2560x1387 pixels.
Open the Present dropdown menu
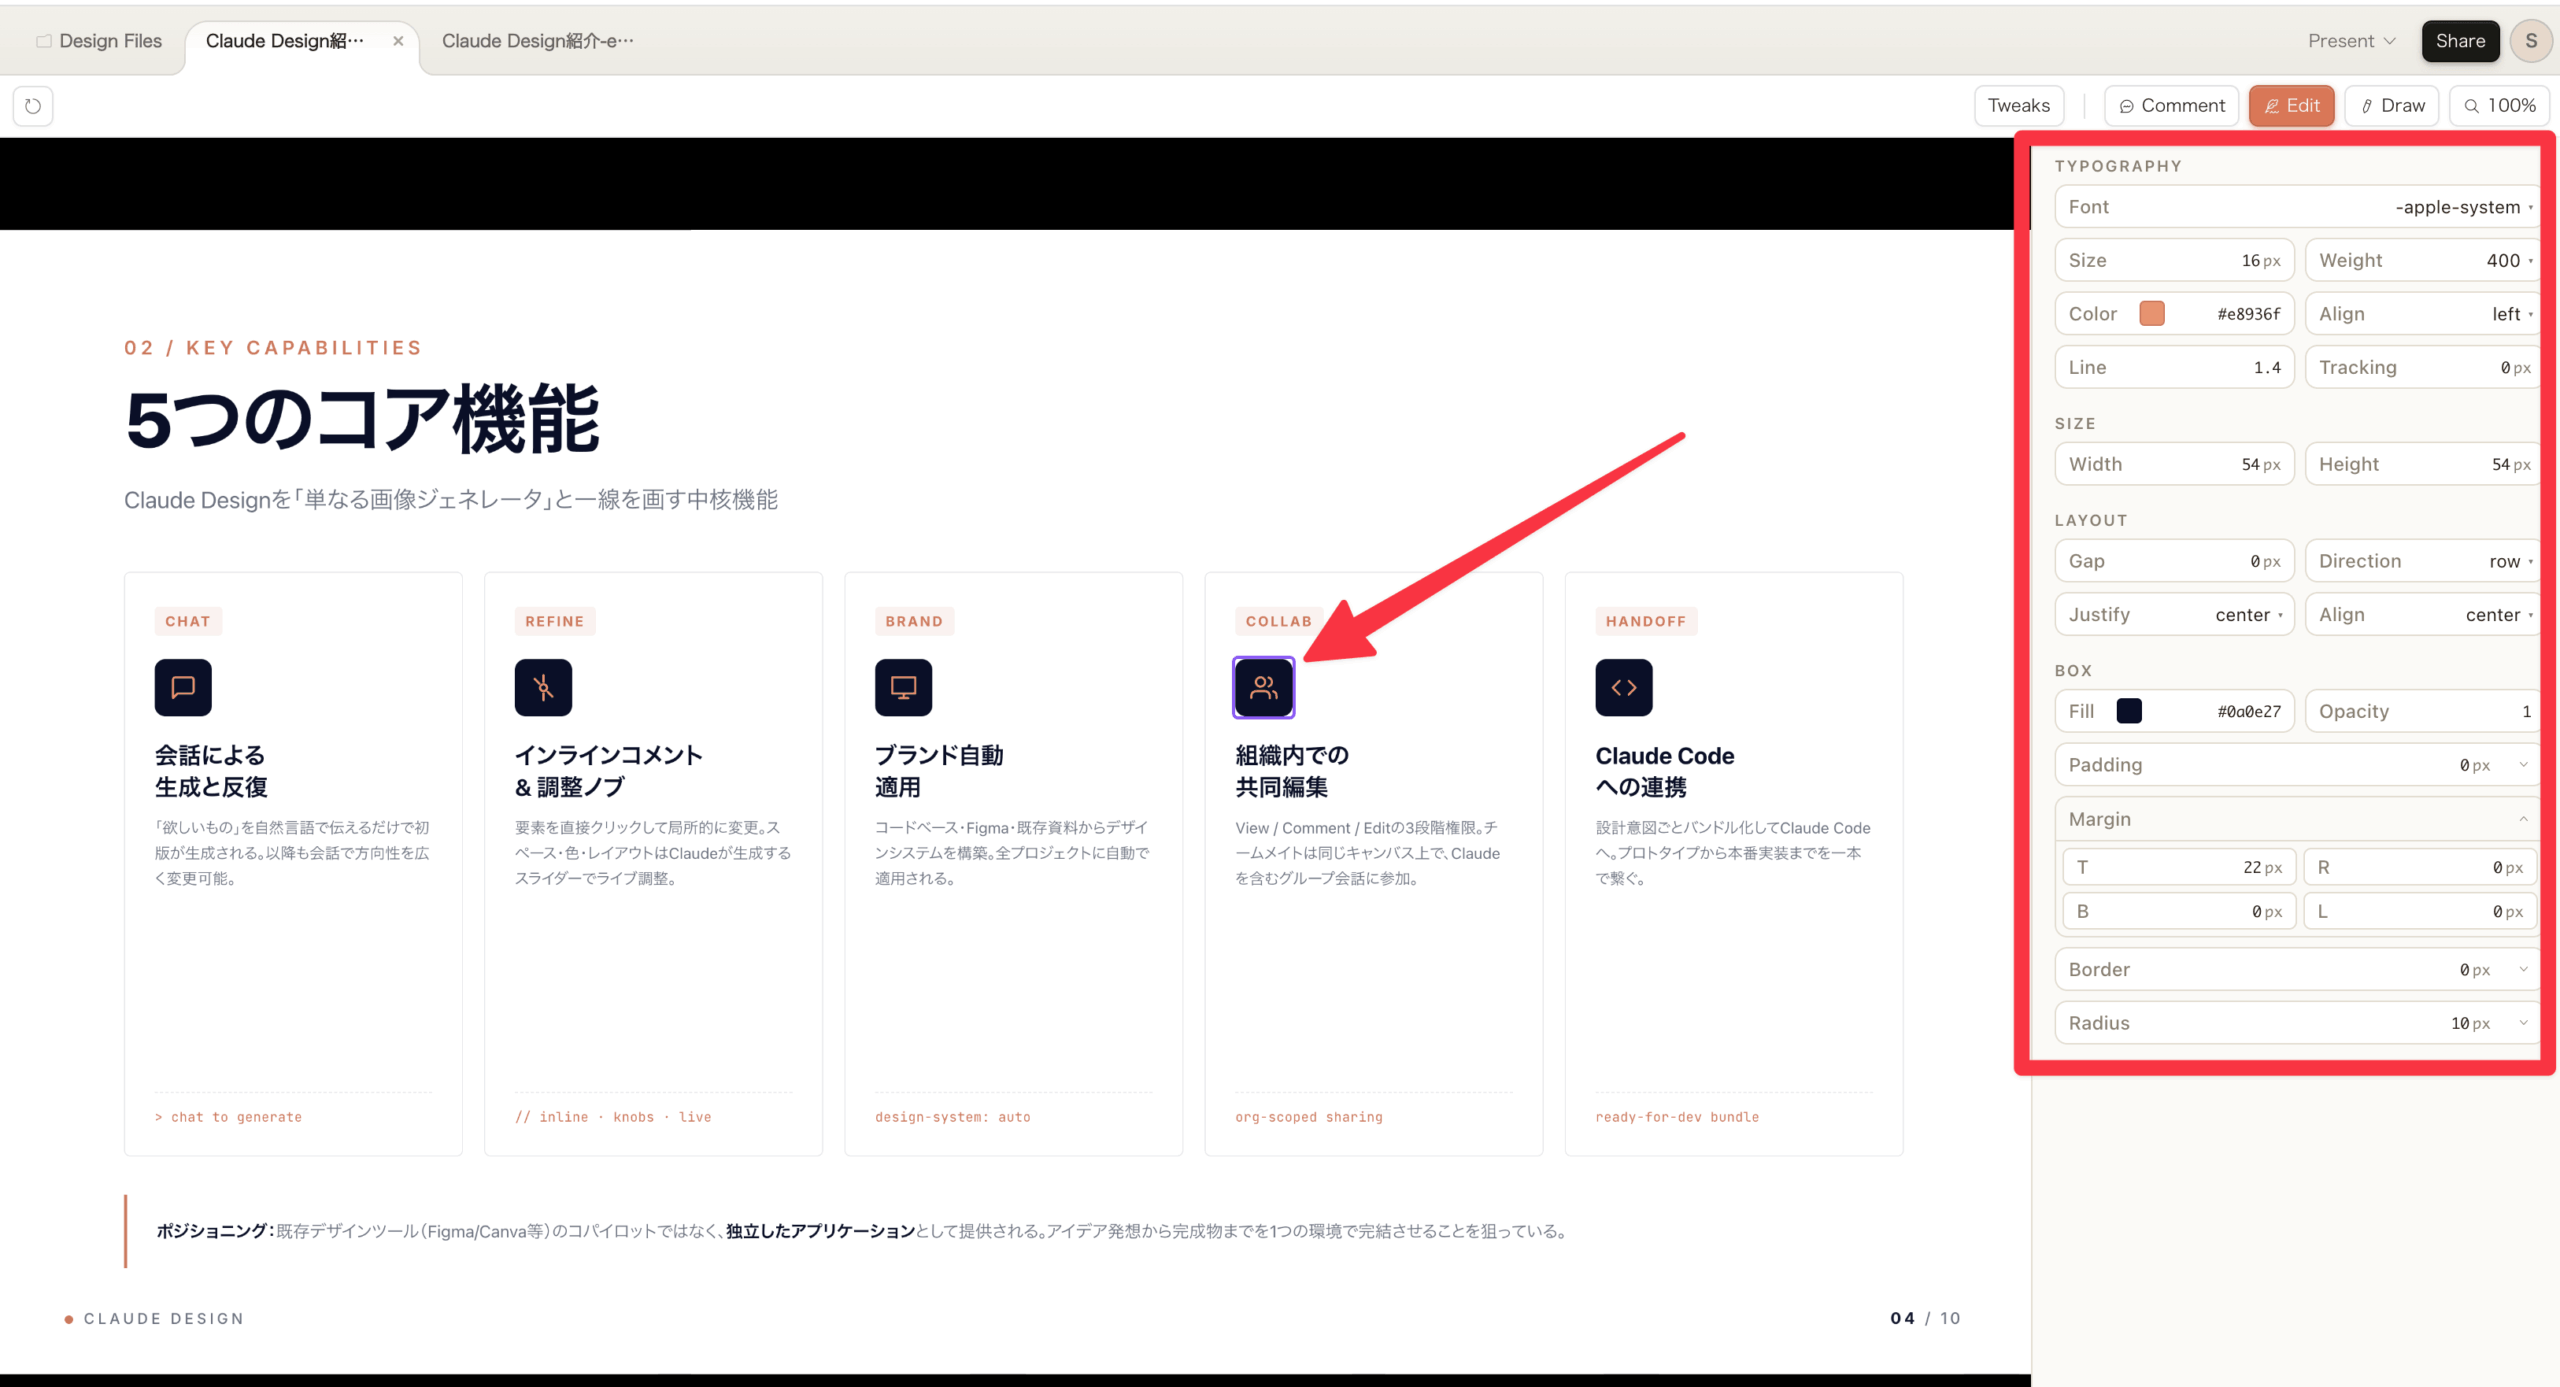pos(2351,41)
